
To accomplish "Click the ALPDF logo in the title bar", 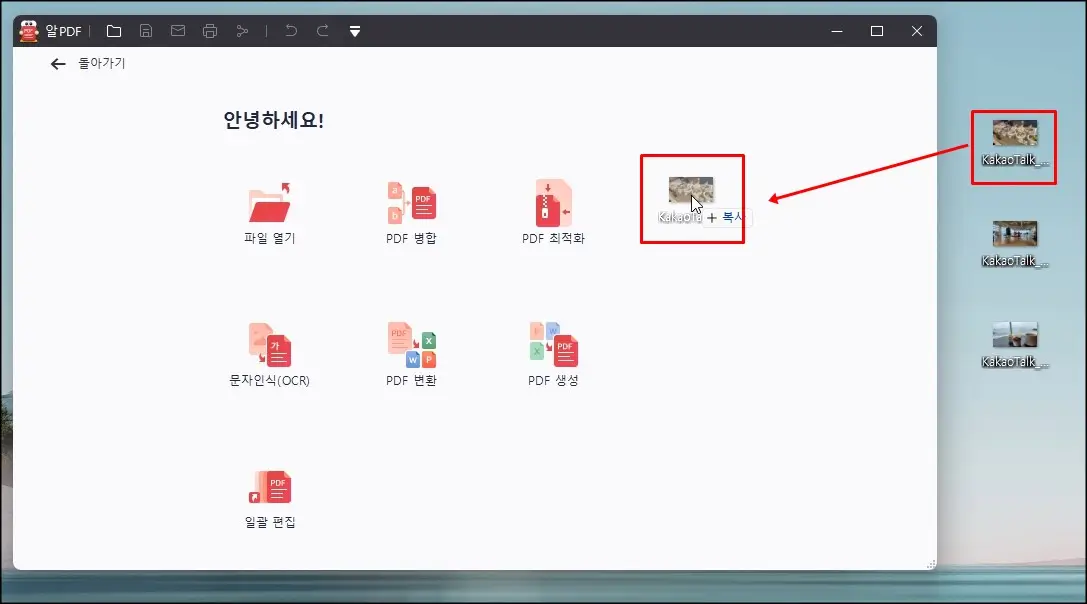I will tap(28, 30).
